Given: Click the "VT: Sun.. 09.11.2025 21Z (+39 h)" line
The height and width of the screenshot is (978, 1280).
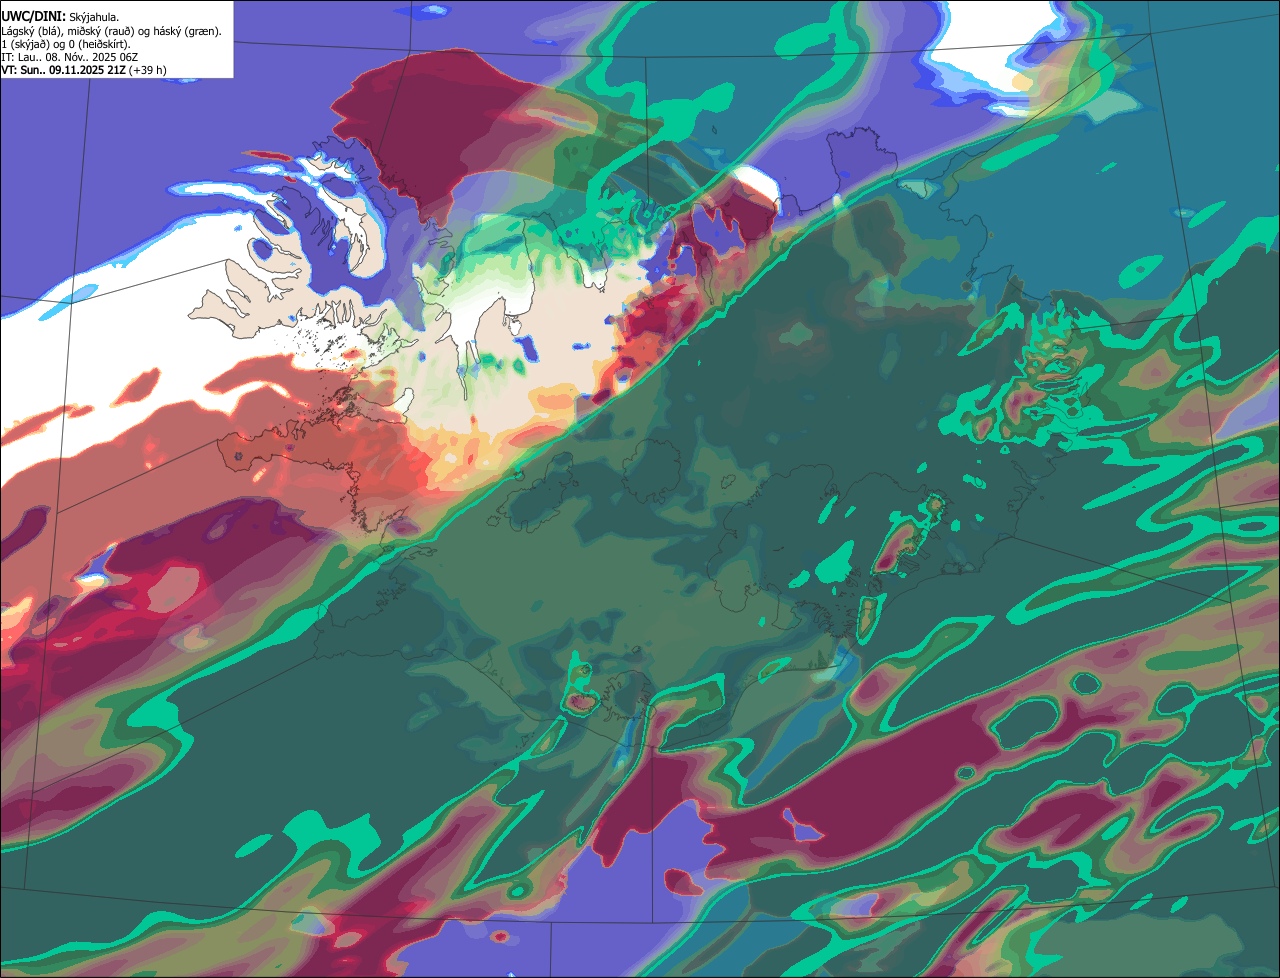Looking at the screenshot, I should pos(84,70).
